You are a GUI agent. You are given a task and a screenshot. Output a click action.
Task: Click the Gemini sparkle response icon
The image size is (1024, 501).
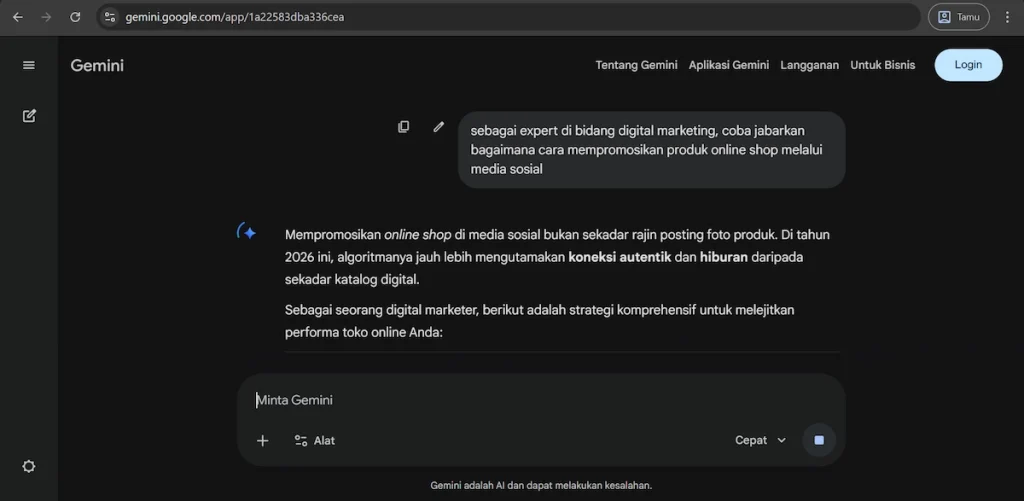click(x=246, y=232)
